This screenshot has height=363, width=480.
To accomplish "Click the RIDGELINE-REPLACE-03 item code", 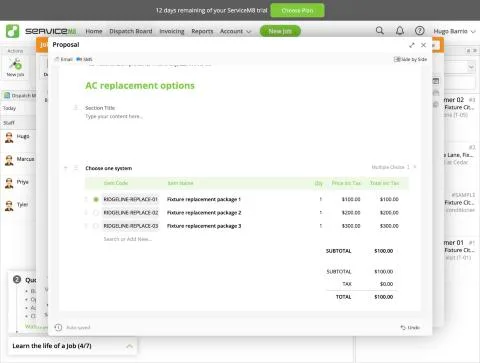I will (x=130, y=226).
